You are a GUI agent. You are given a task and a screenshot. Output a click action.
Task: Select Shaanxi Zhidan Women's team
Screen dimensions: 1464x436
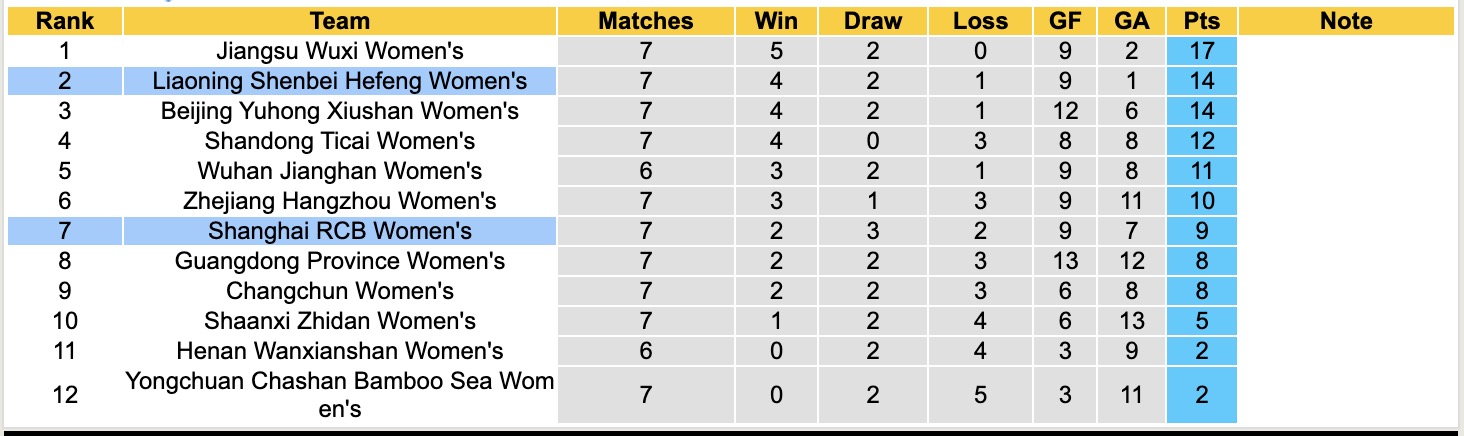click(340, 321)
